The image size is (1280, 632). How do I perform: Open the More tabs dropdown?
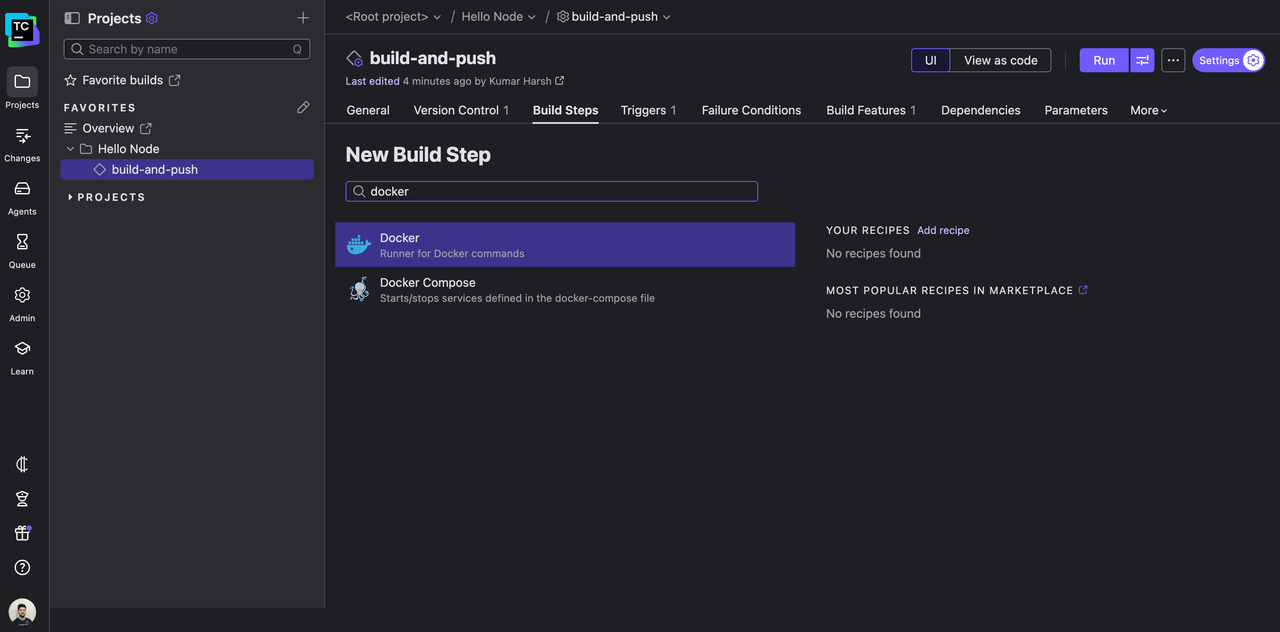click(x=1148, y=110)
